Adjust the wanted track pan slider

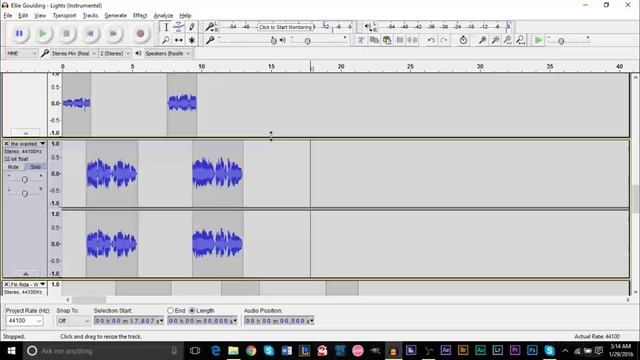point(24,193)
